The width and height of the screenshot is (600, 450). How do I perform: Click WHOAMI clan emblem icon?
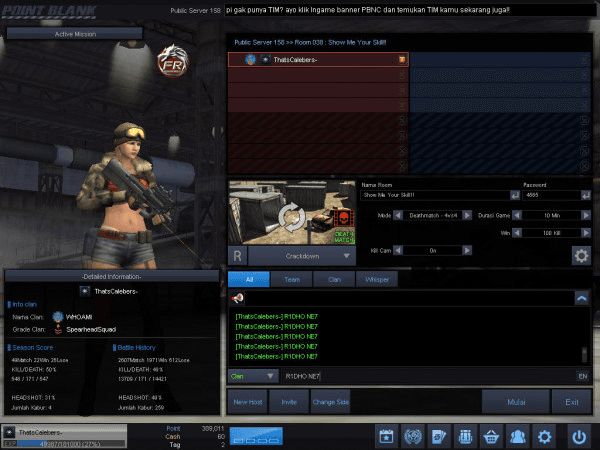[58, 317]
